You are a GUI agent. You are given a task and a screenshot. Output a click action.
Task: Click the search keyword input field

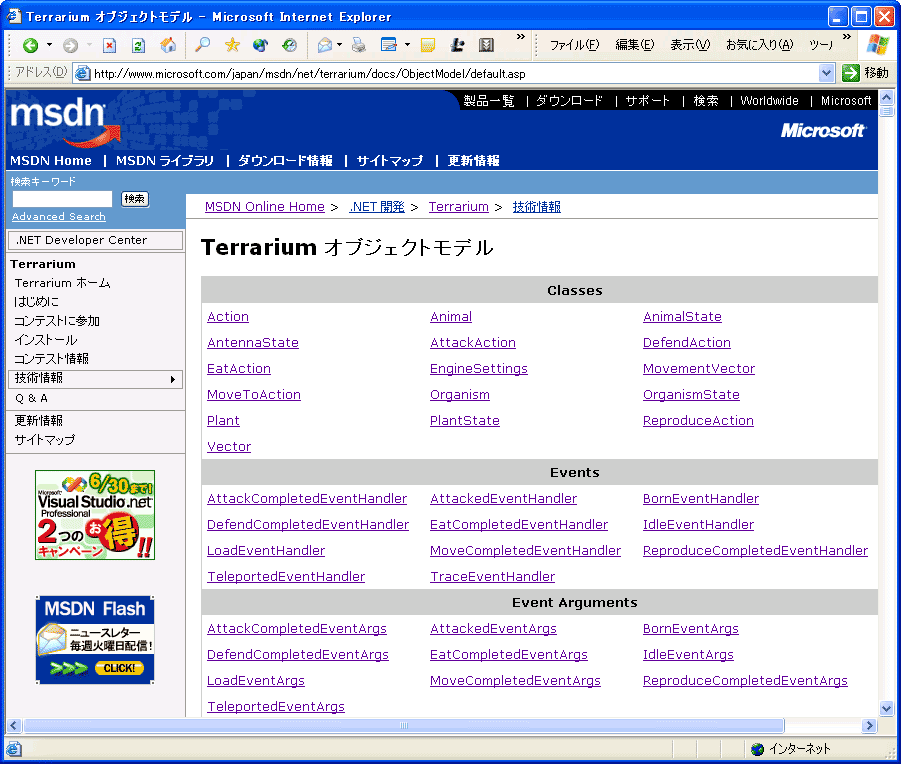62,199
